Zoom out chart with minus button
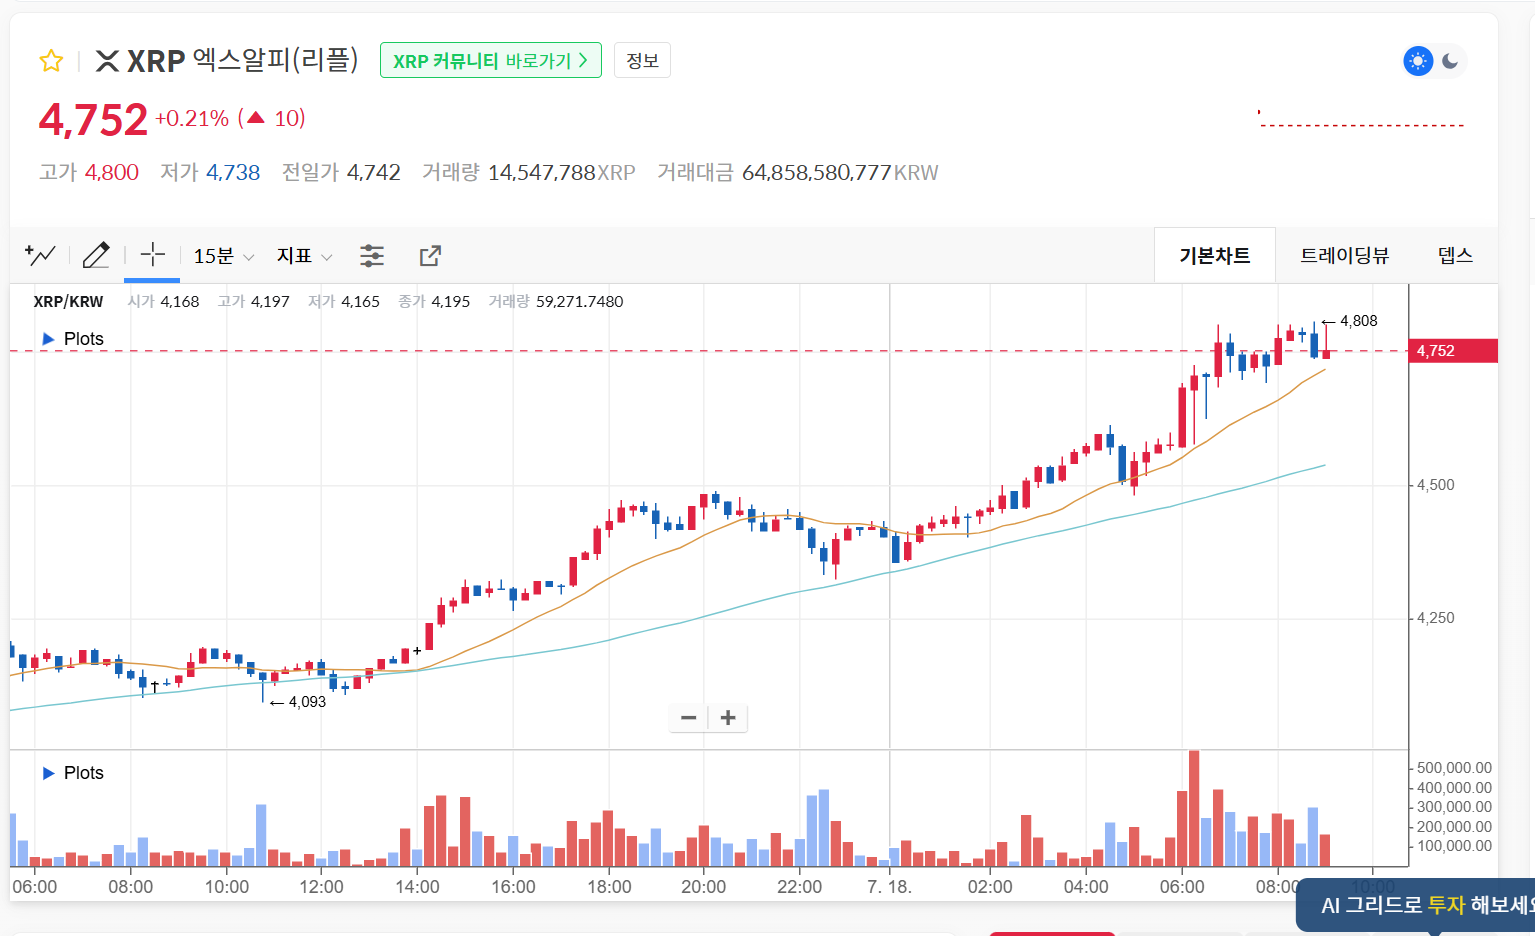The width and height of the screenshot is (1535, 936). click(x=688, y=718)
